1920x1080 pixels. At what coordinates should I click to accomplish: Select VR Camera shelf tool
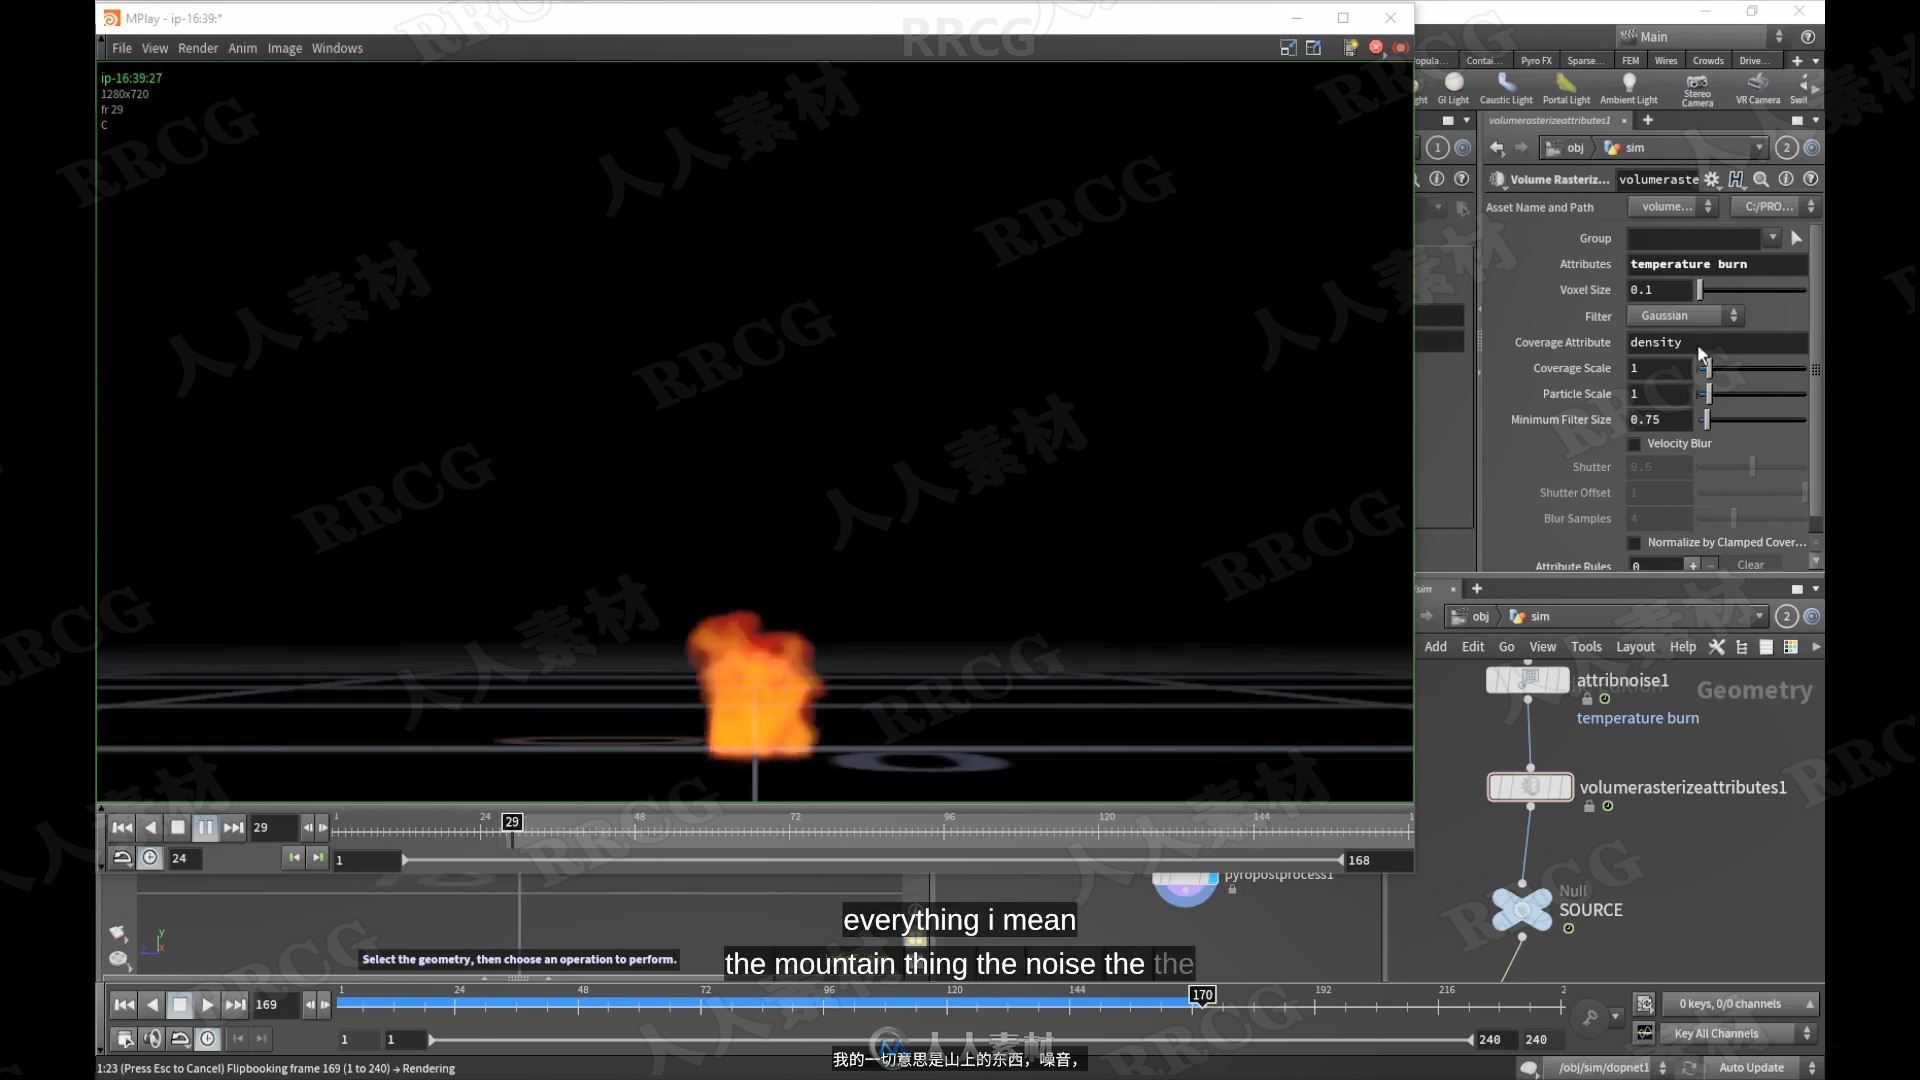pos(1758,88)
